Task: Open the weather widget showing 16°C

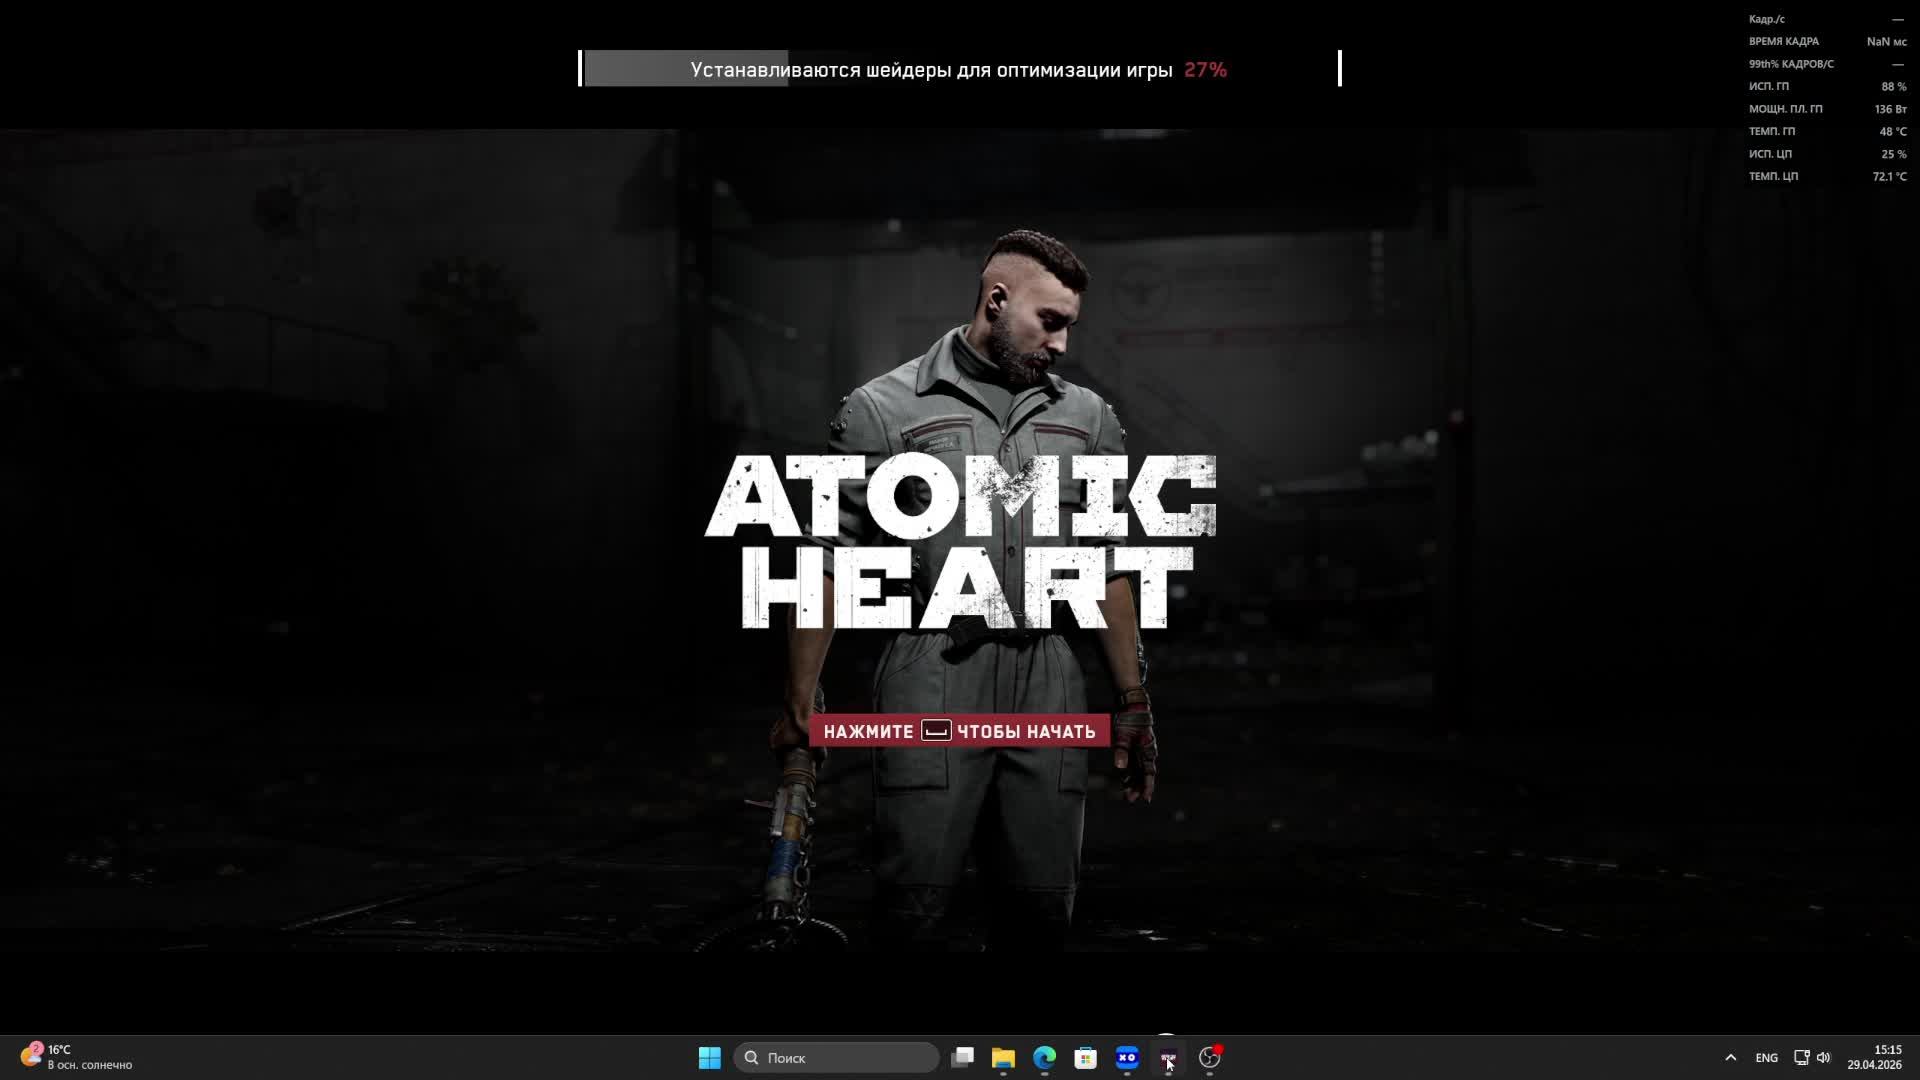Action: pos(70,1057)
